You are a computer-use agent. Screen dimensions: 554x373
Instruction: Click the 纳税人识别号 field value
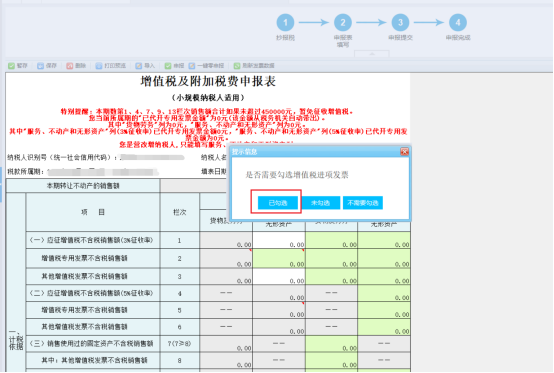[x=152, y=158]
